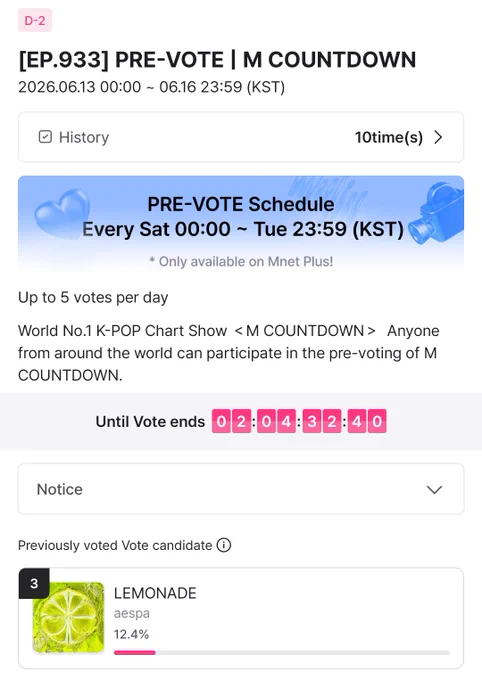
Task: Open the 10time(s) history count
Action: click(x=389, y=137)
